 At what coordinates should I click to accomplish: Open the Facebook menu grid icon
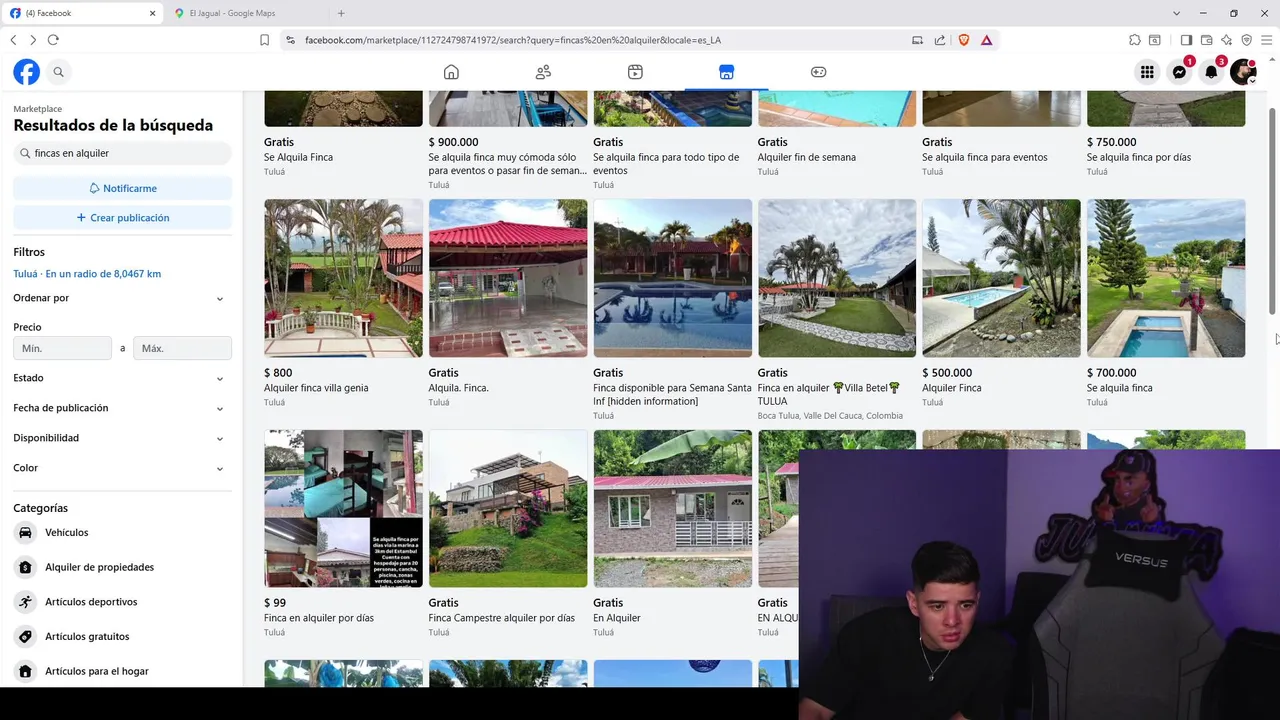pos(1147,72)
